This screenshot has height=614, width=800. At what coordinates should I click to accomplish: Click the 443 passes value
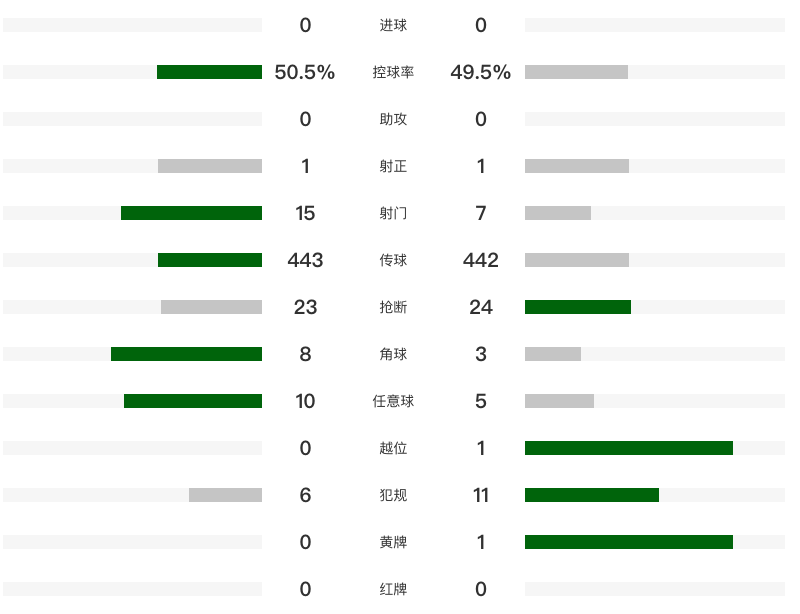(305, 260)
